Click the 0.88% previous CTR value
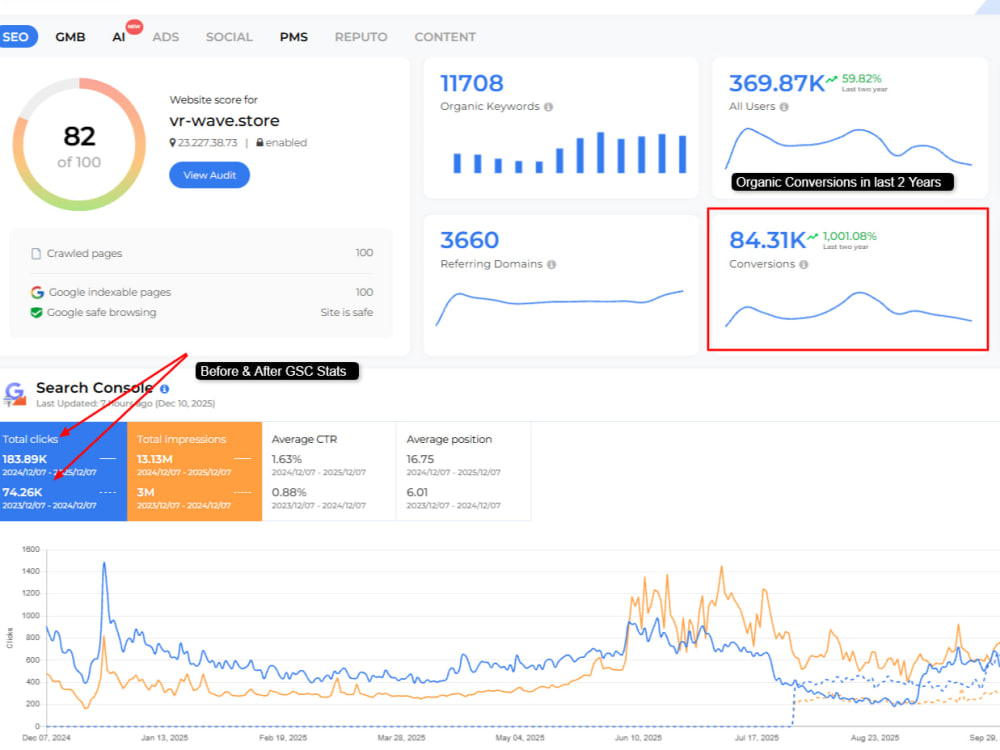Image resolution: width=1000 pixels, height=750 pixels. click(x=289, y=492)
